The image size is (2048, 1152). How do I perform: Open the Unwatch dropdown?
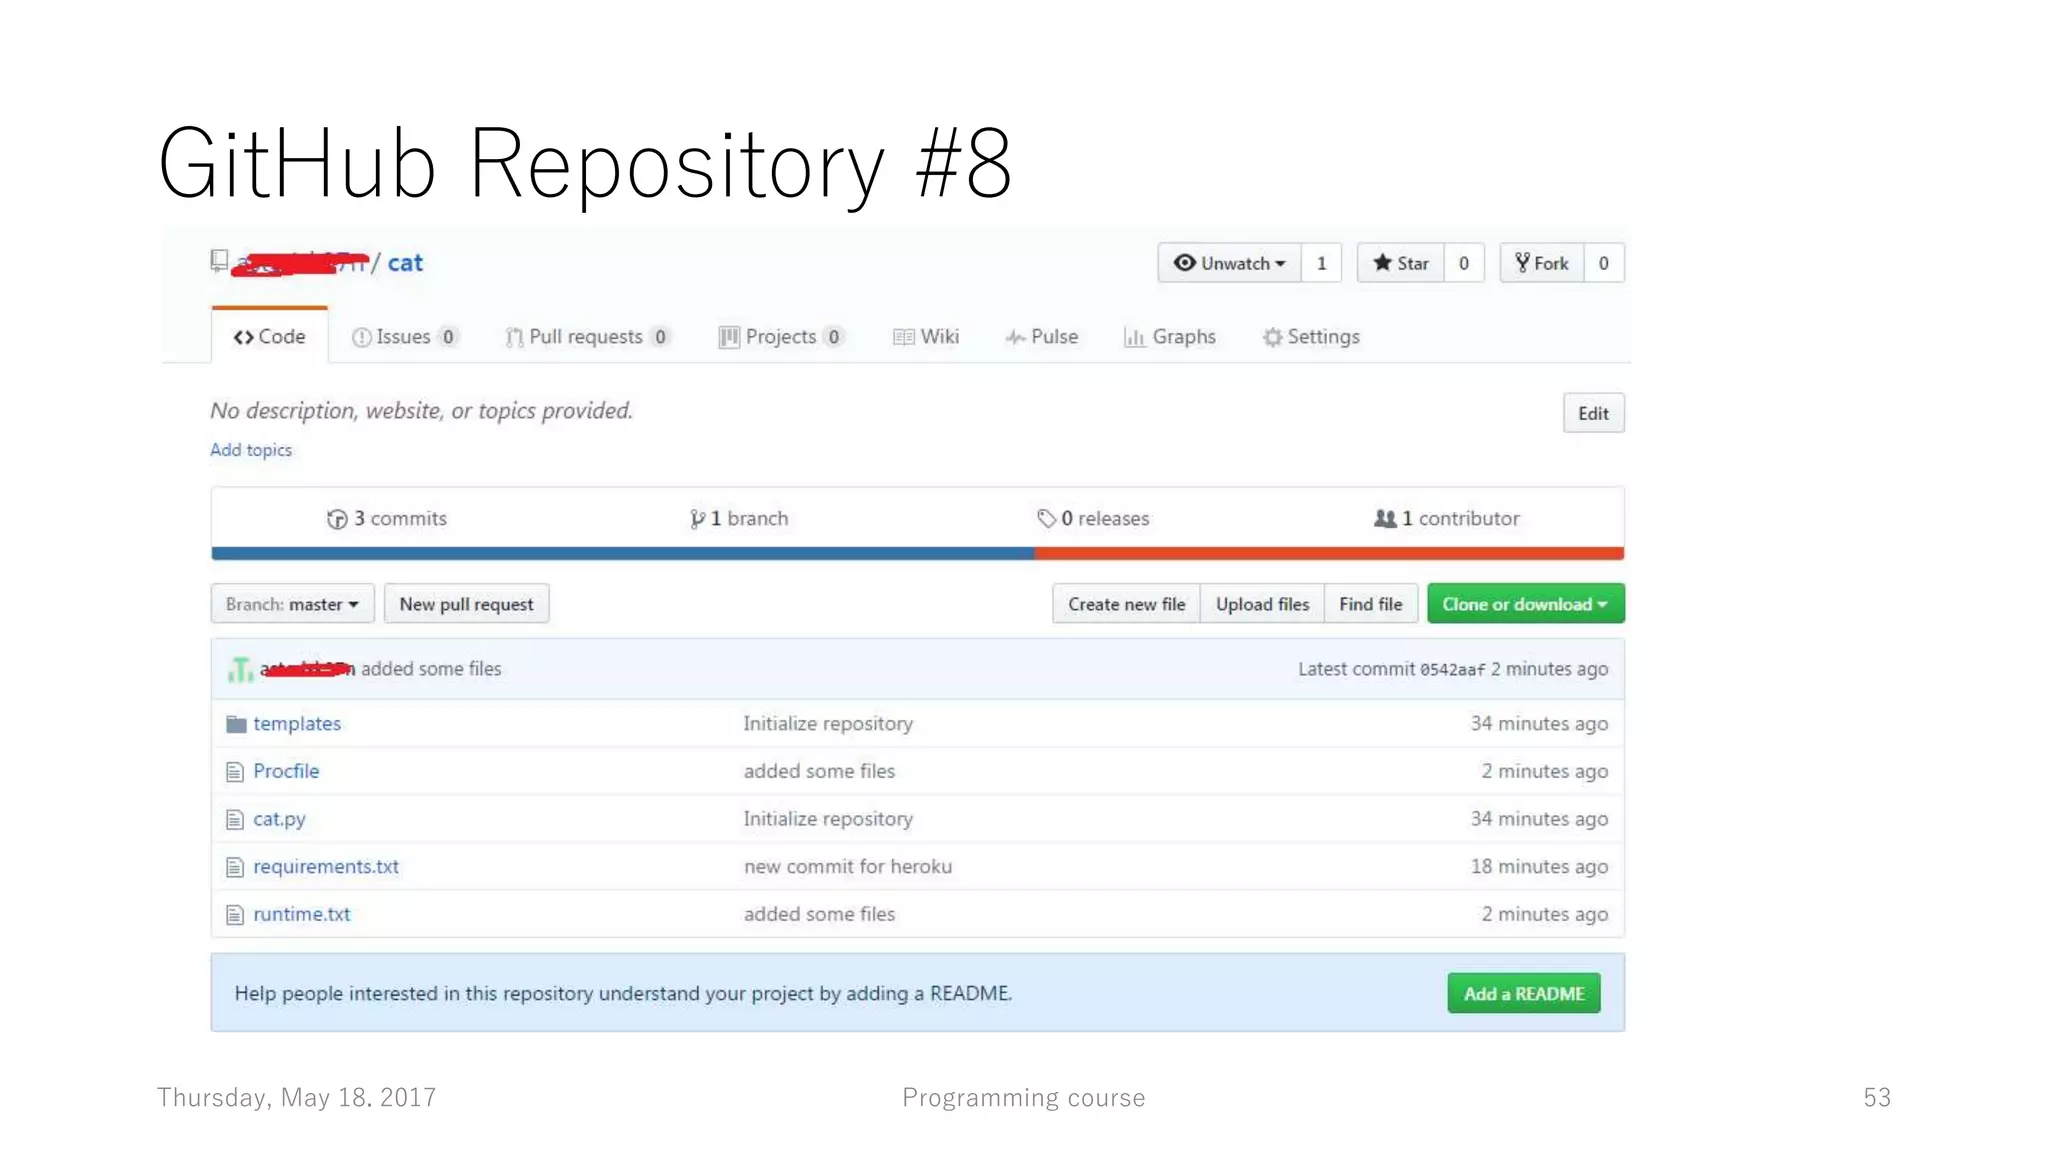1229,263
